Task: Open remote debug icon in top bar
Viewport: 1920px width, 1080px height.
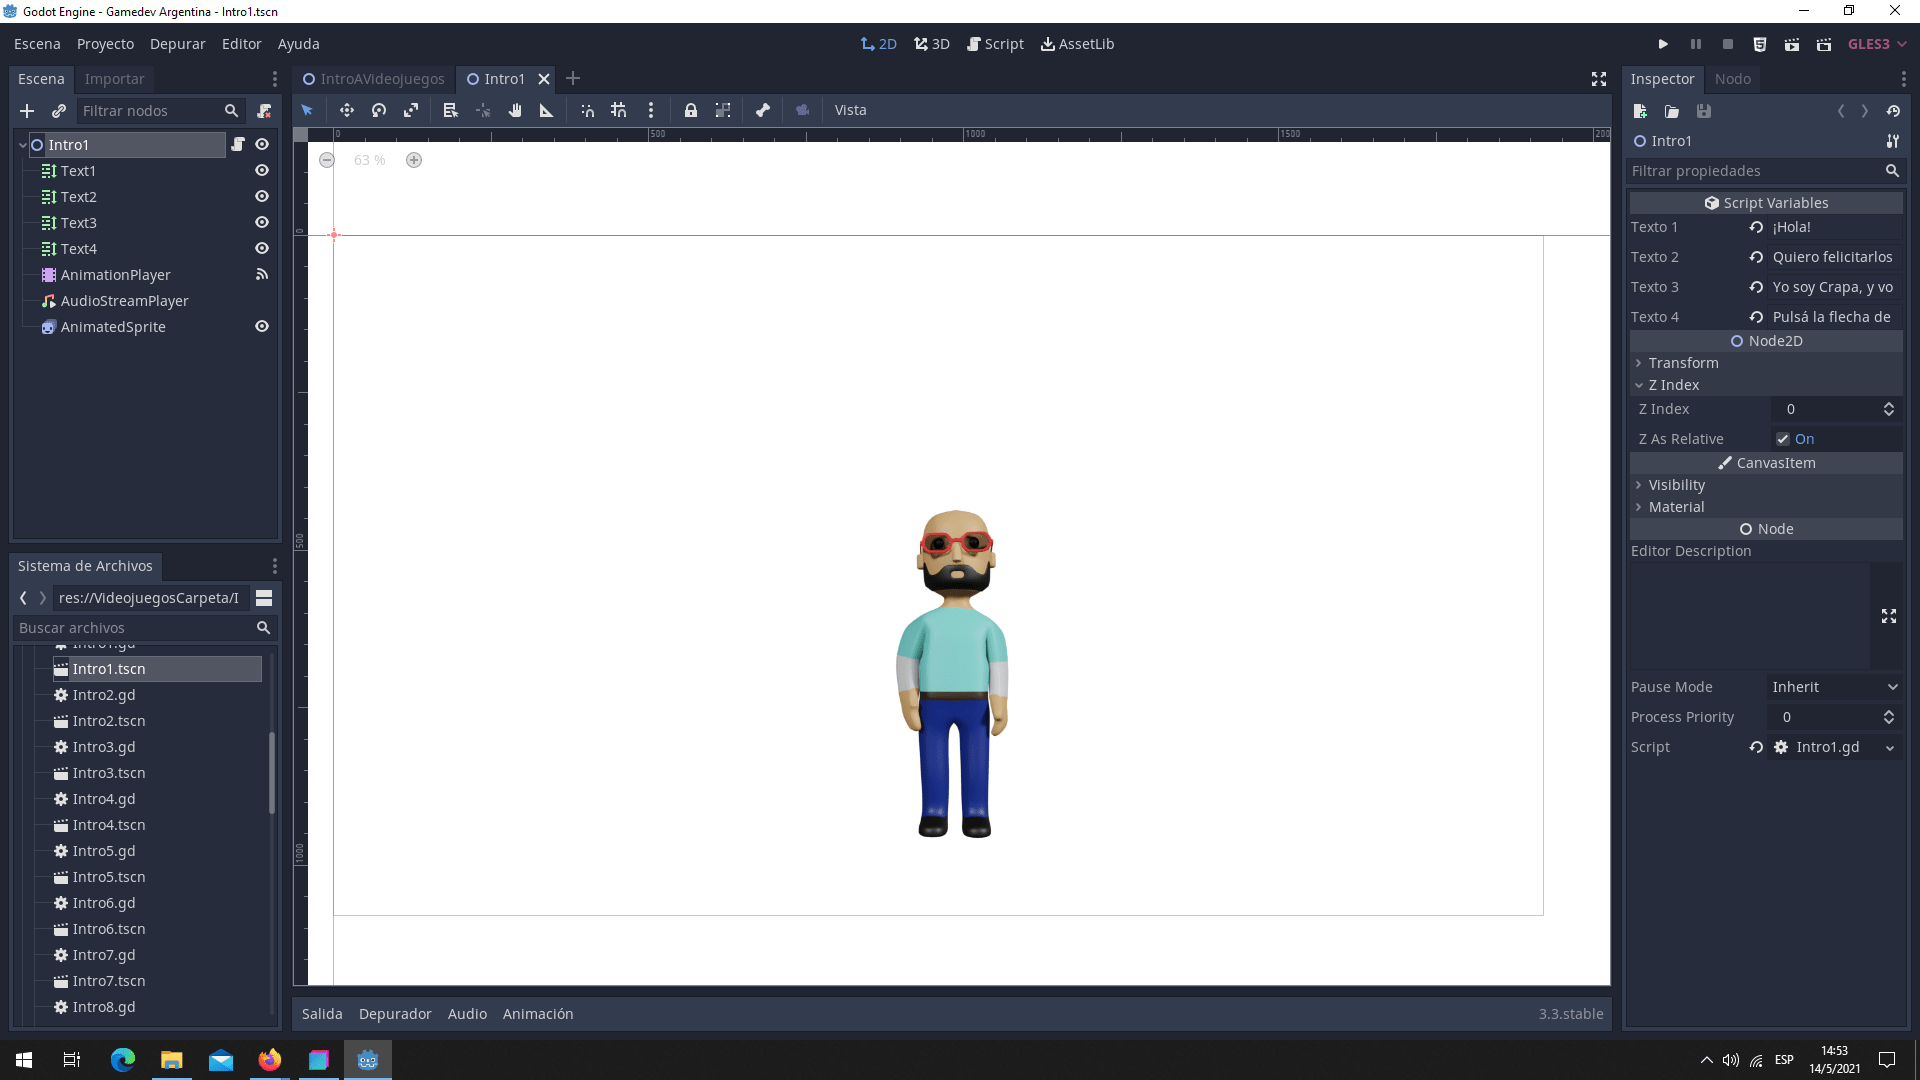Action: pyautogui.click(x=1760, y=44)
